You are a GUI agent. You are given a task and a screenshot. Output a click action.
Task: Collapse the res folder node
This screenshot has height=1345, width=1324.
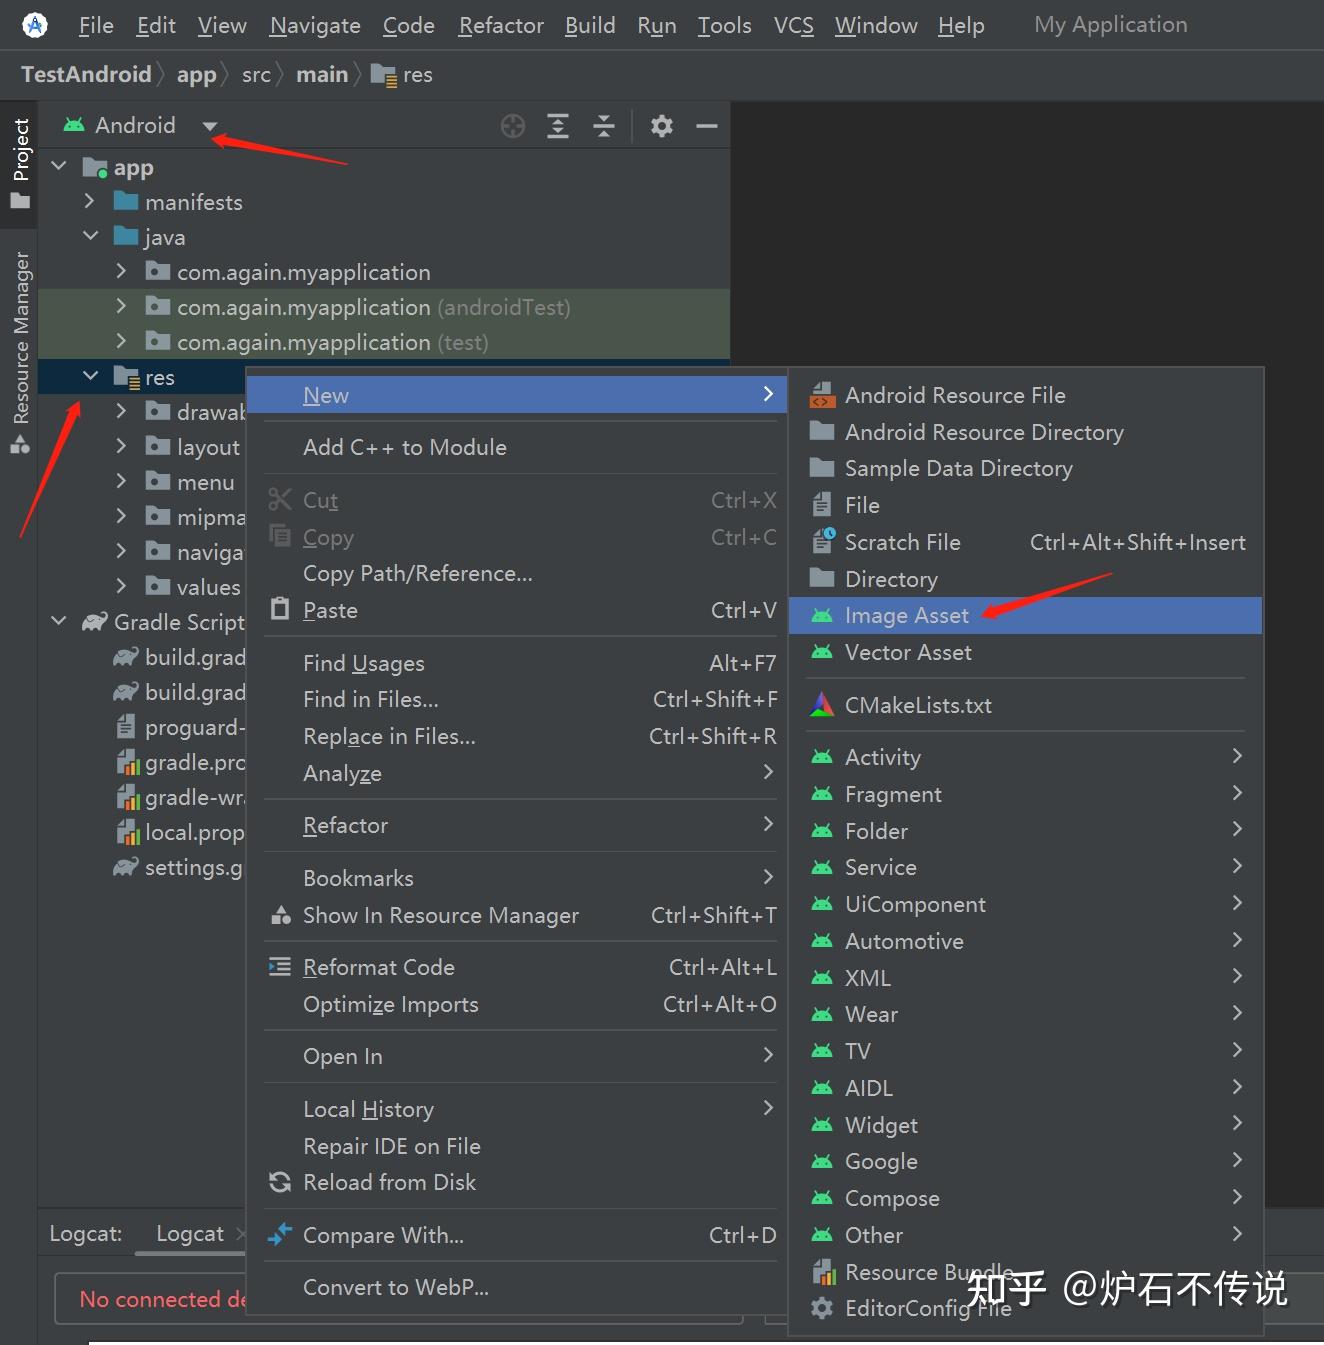90,376
